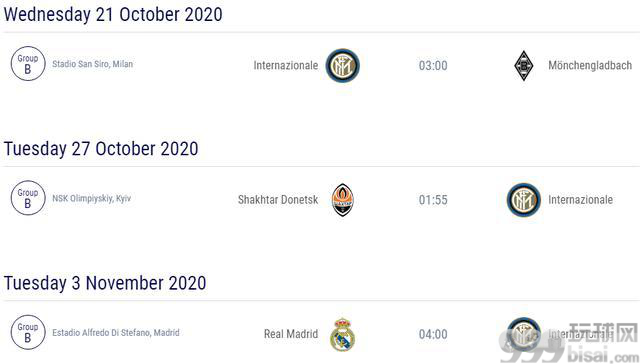640x364 pixels.
Task: Select the Group B badge for Madrid match
Action: 28,332
